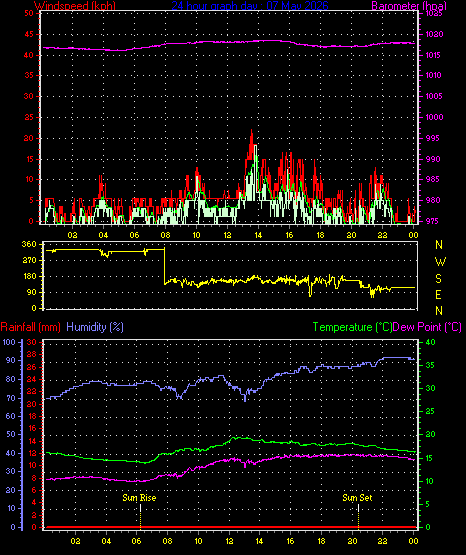
Task: Click the 40 tick on temperature scale
Action: [x=431, y=342]
